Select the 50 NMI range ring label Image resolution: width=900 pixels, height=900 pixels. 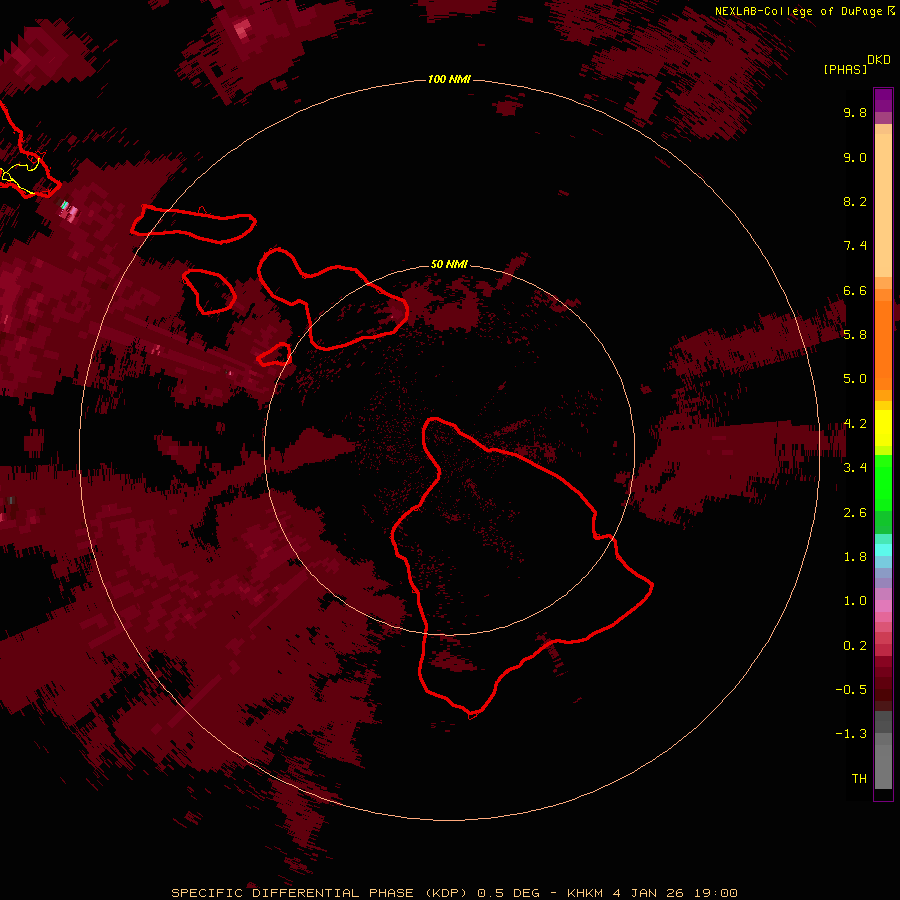point(449,264)
